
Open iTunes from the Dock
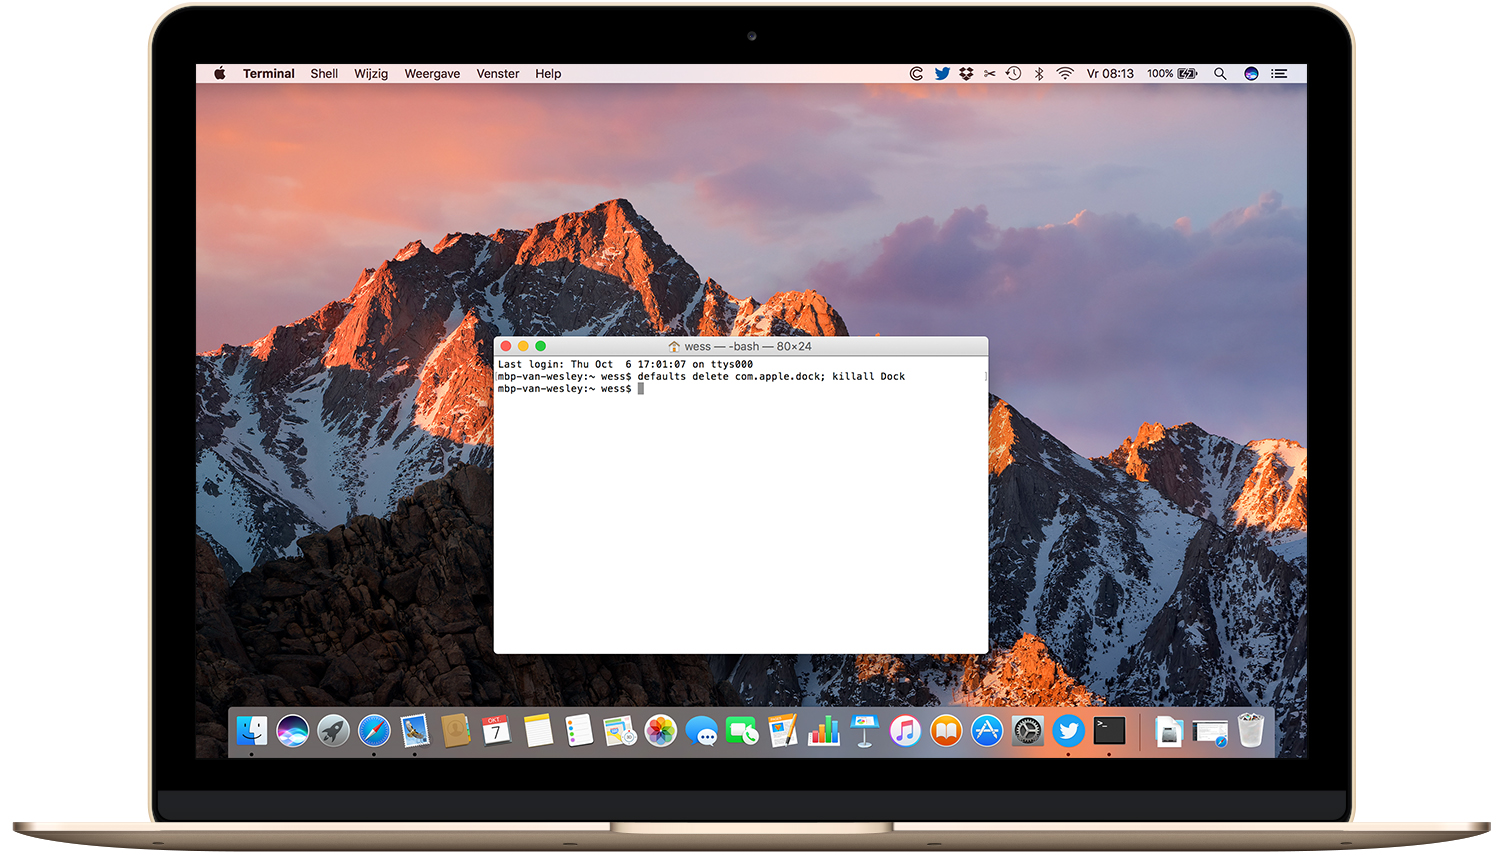903,732
